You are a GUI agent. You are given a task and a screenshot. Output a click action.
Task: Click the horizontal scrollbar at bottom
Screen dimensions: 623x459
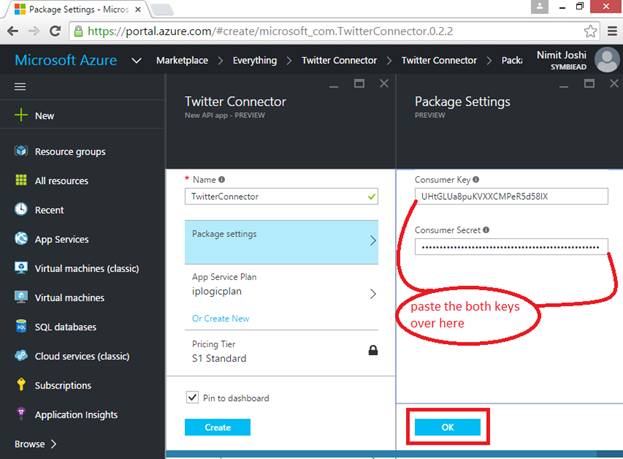tap(381, 454)
